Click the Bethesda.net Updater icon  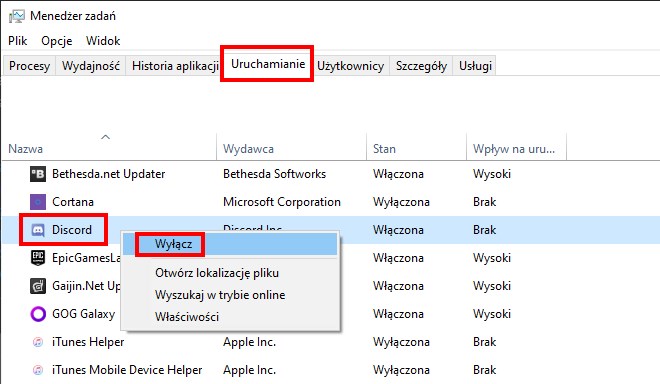pos(38,174)
